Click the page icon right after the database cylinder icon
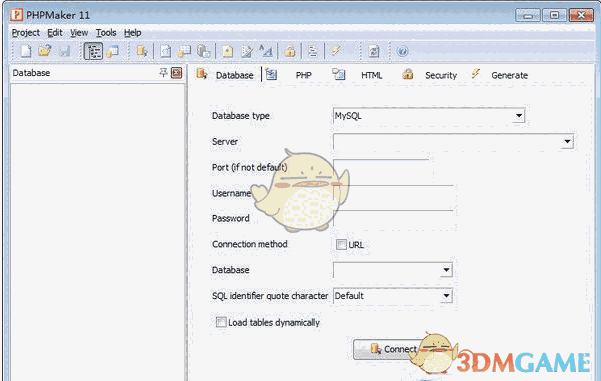 coord(166,51)
